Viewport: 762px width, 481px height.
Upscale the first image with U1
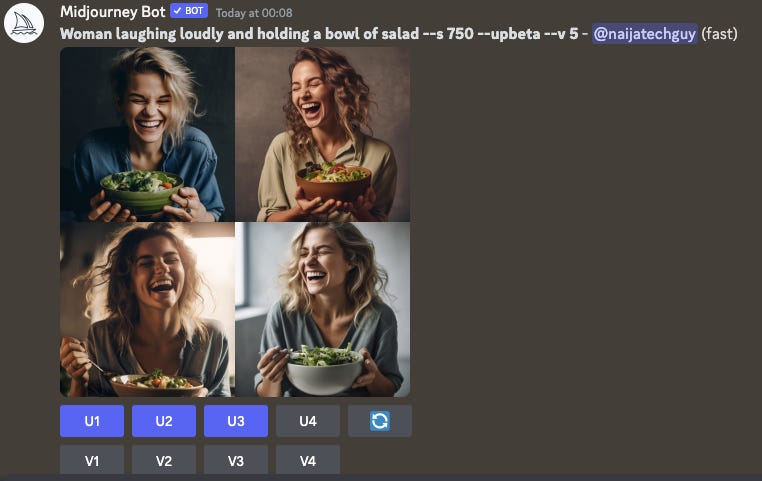(92, 421)
